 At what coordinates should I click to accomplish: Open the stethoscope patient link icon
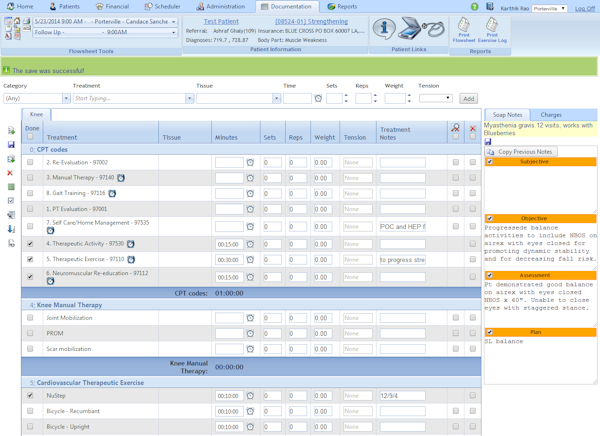point(433,28)
